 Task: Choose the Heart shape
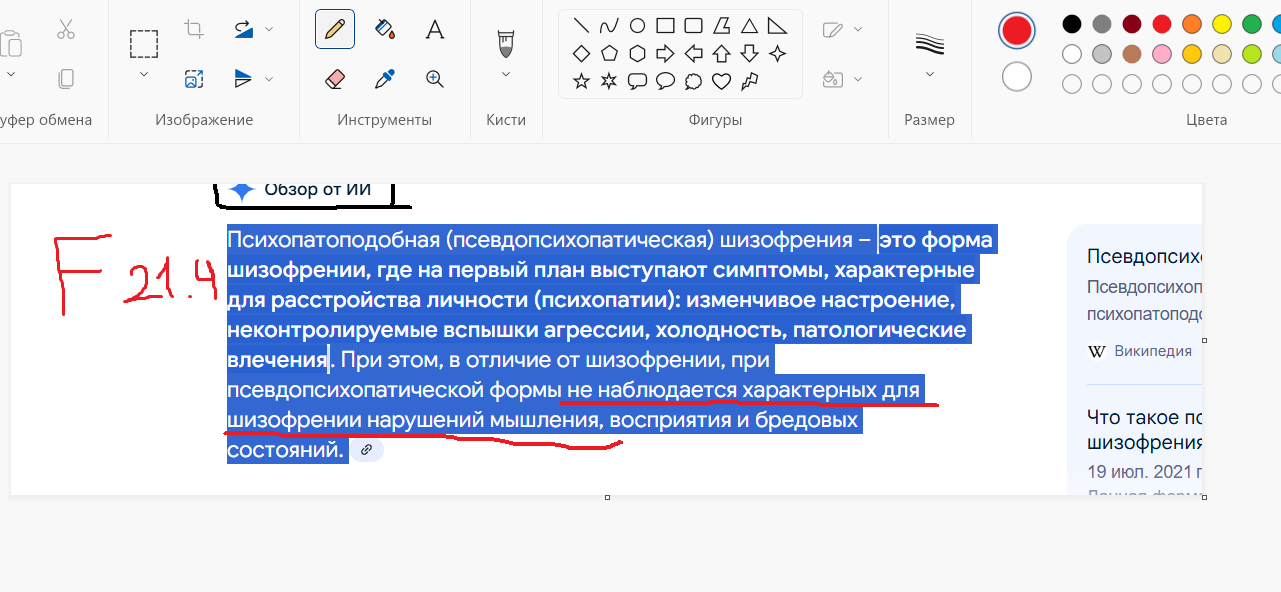tap(721, 81)
